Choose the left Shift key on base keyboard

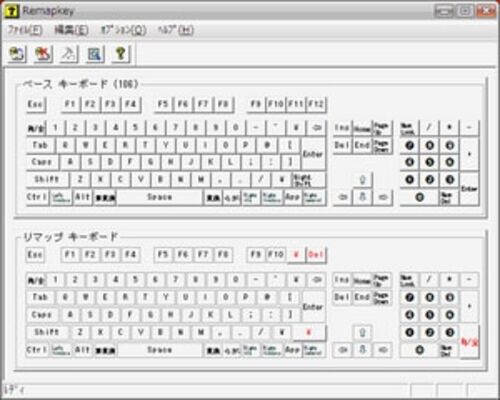[x=47, y=180]
